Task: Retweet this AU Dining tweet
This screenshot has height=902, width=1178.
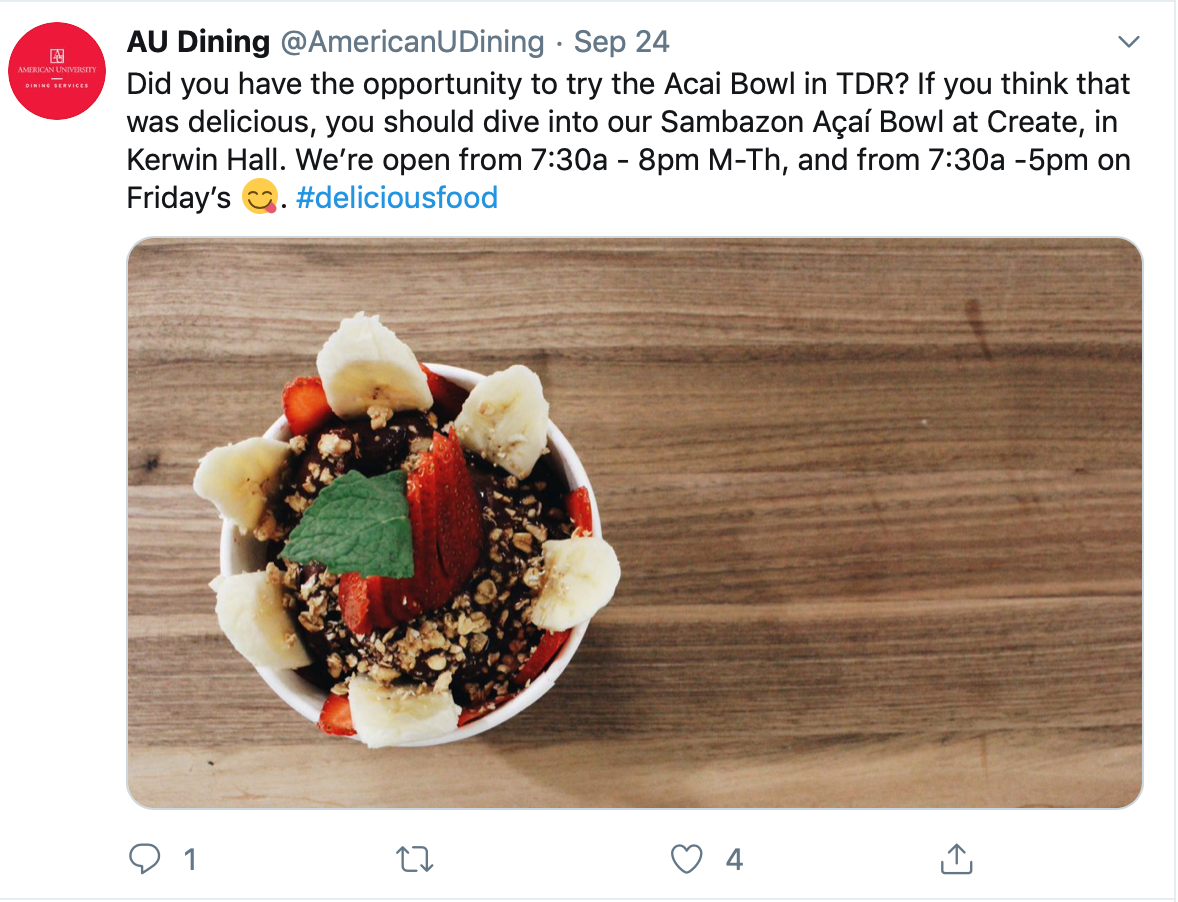Action: 415,858
